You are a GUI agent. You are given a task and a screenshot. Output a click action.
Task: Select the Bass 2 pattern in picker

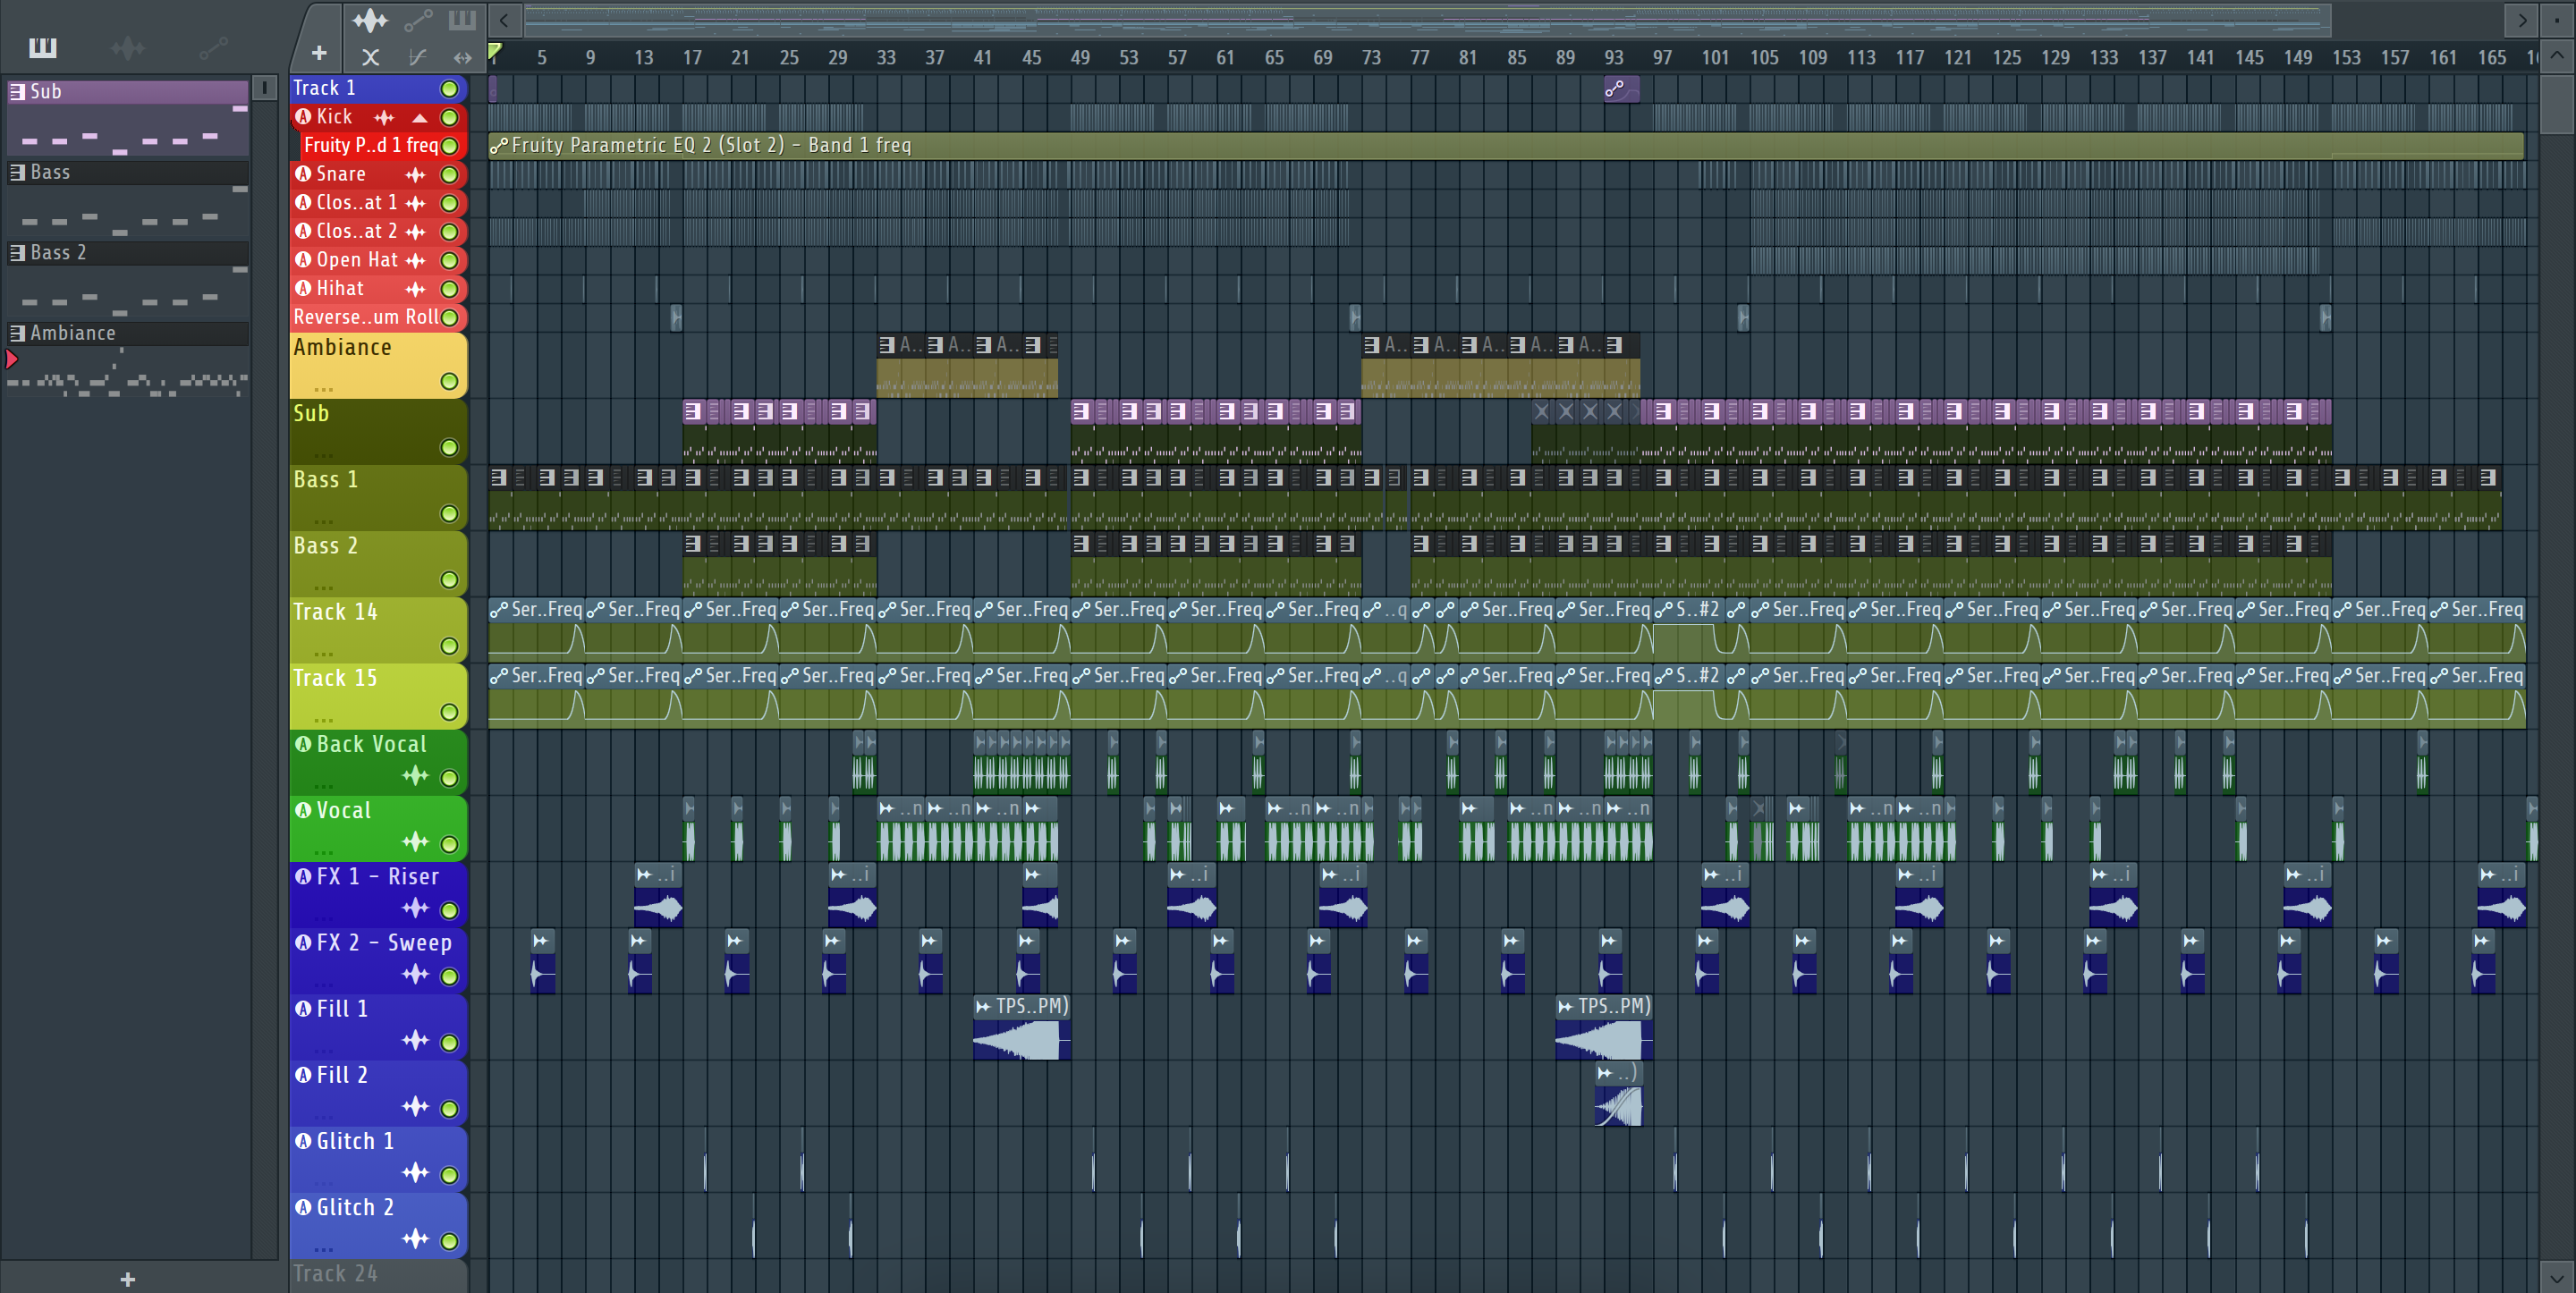(58, 253)
